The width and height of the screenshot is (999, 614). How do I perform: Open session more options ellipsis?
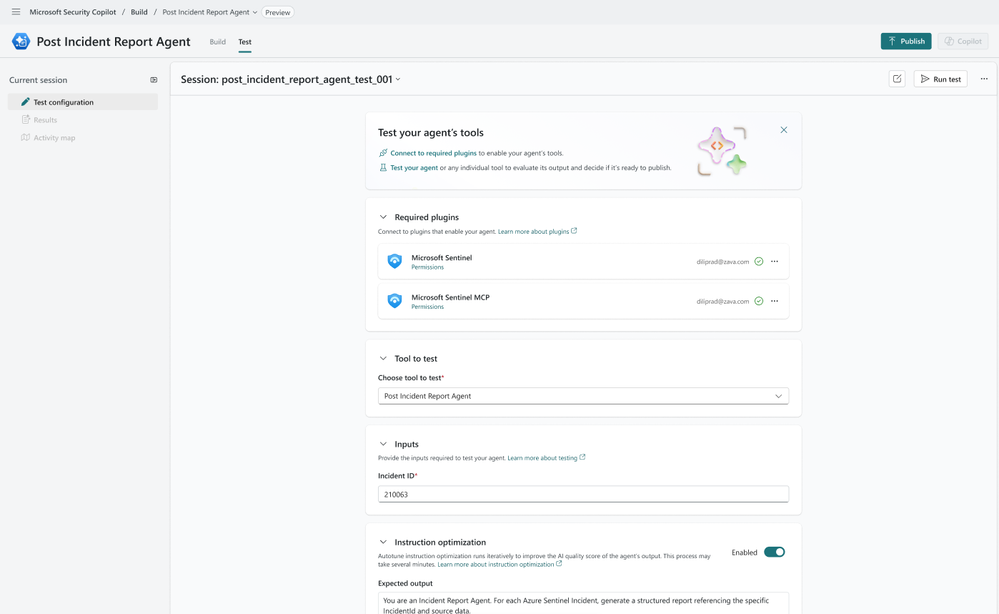pyautogui.click(x=984, y=79)
